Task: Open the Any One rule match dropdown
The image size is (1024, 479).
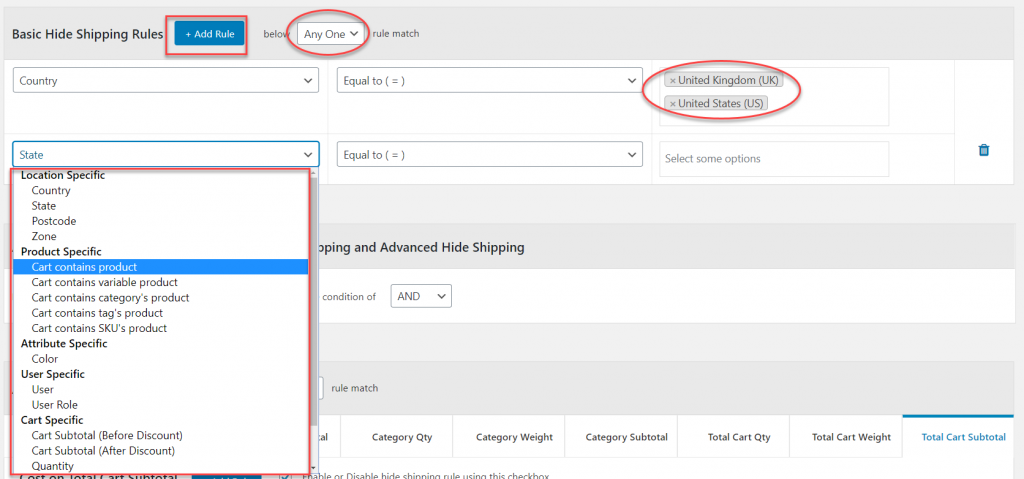Action: coord(330,34)
